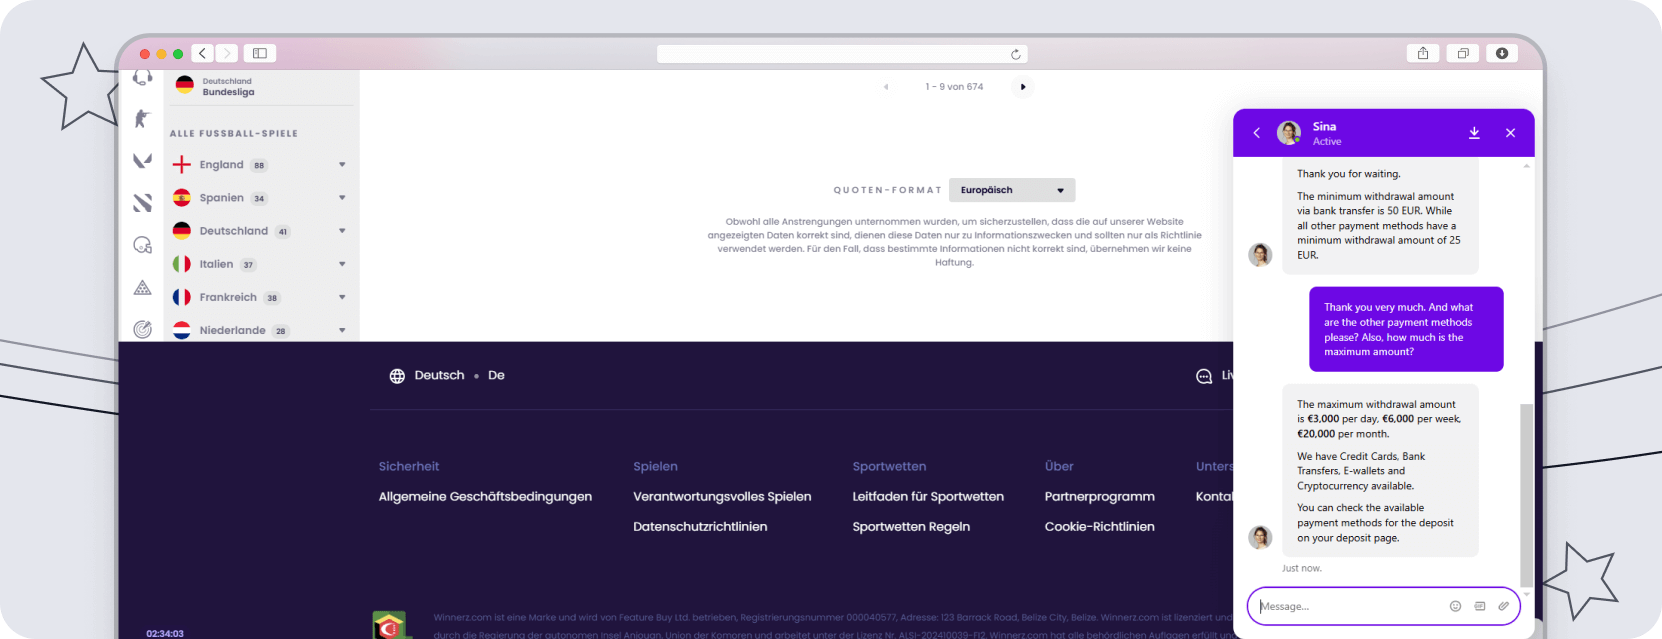Expand the Spanien leagues list
Screen dimensions: 1662x639
342,198
